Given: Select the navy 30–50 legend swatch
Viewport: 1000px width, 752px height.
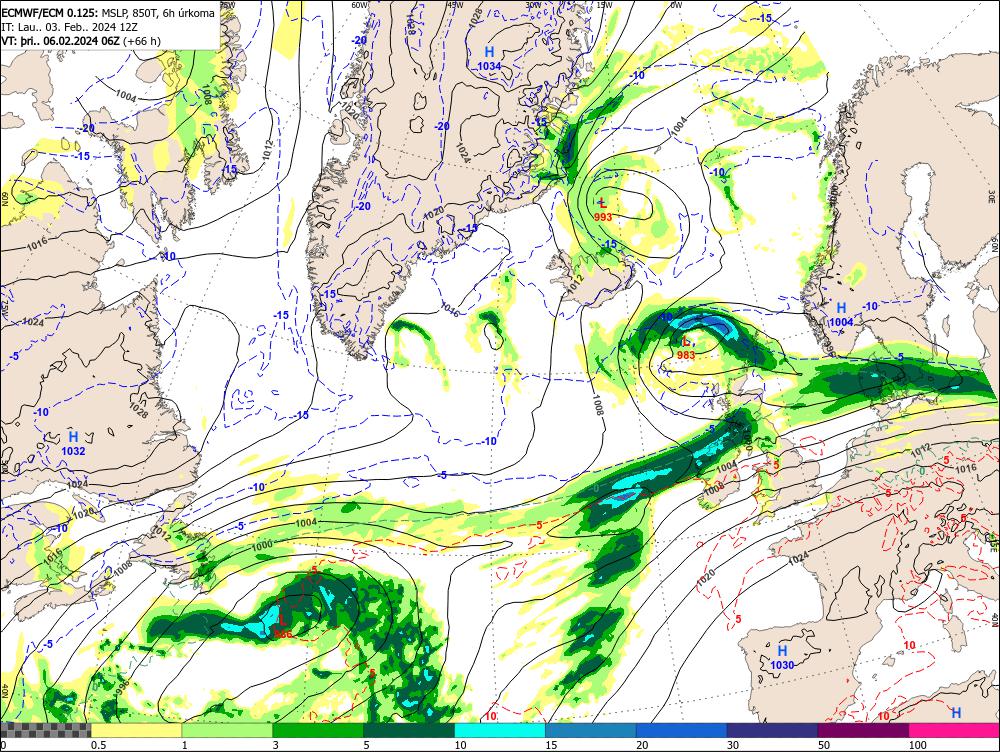Looking at the screenshot, I should (772, 730).
